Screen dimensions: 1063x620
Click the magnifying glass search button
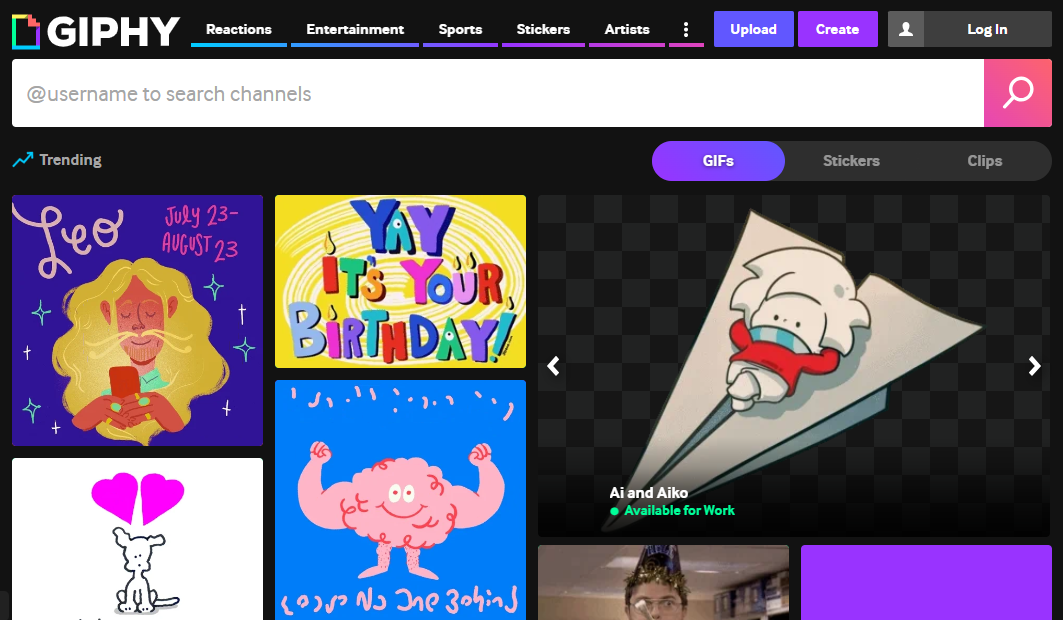(x=1017, y=93)
